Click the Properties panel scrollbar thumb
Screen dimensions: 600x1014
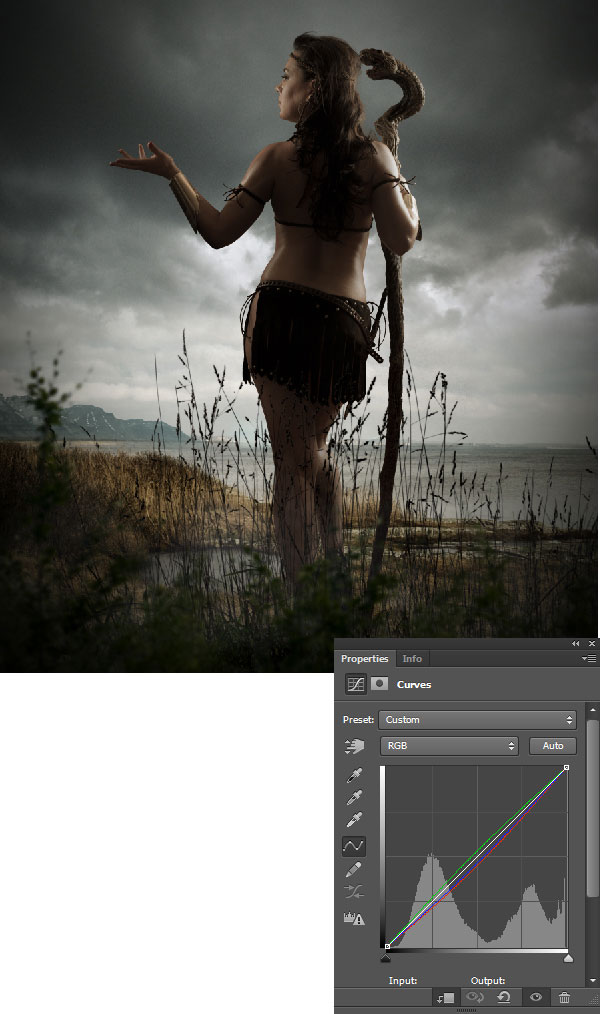pos(592,808)
